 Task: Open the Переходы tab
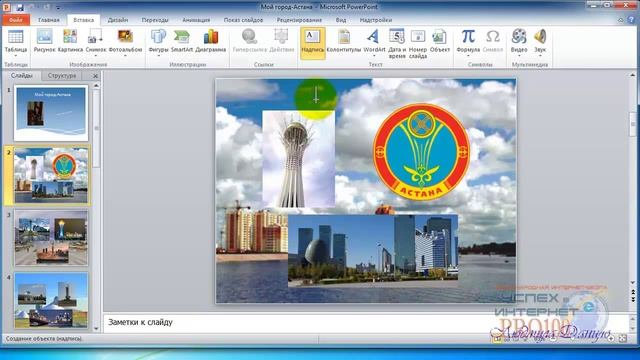point(155,20)
